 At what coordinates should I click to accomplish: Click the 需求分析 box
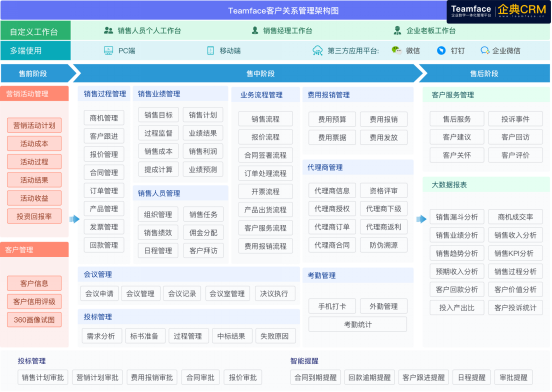click(x=101, y=336)
